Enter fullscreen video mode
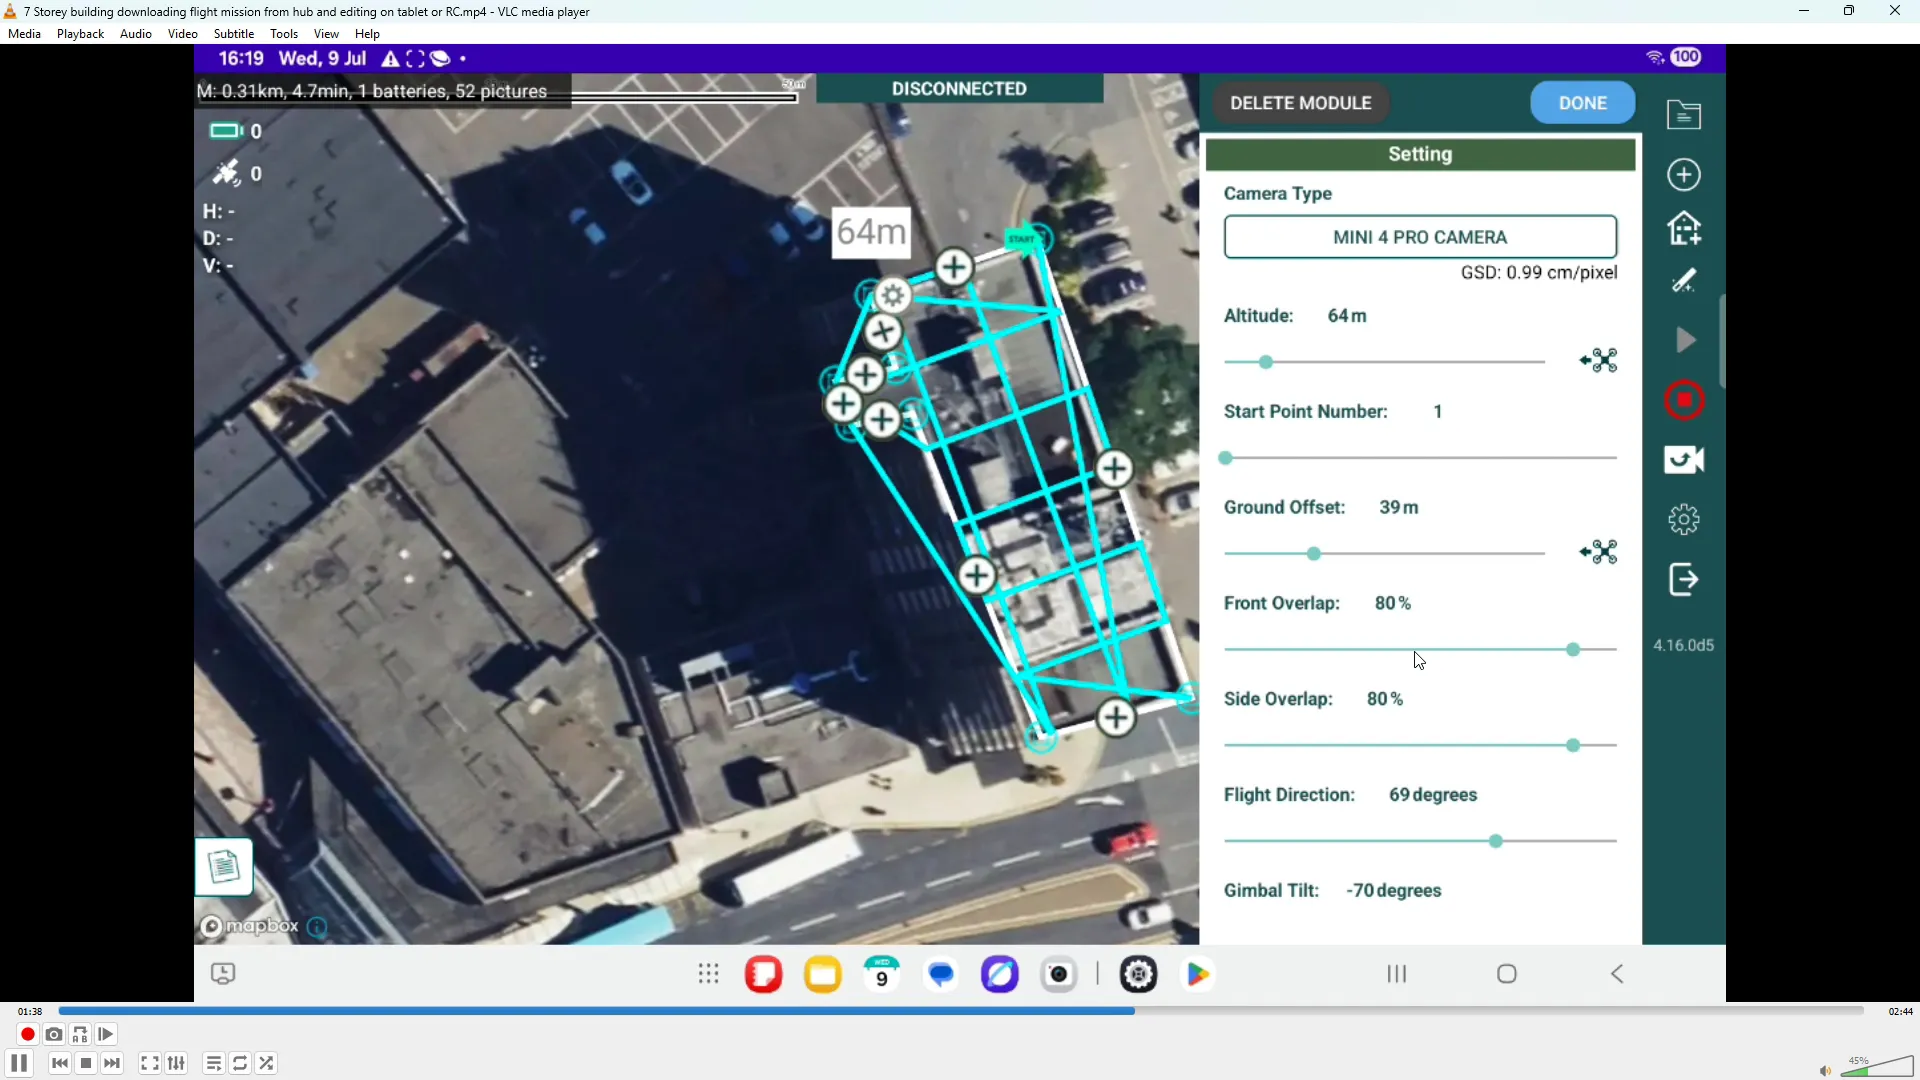Viewport: 1920px width, 1080px height. (x=149, y=1063)
